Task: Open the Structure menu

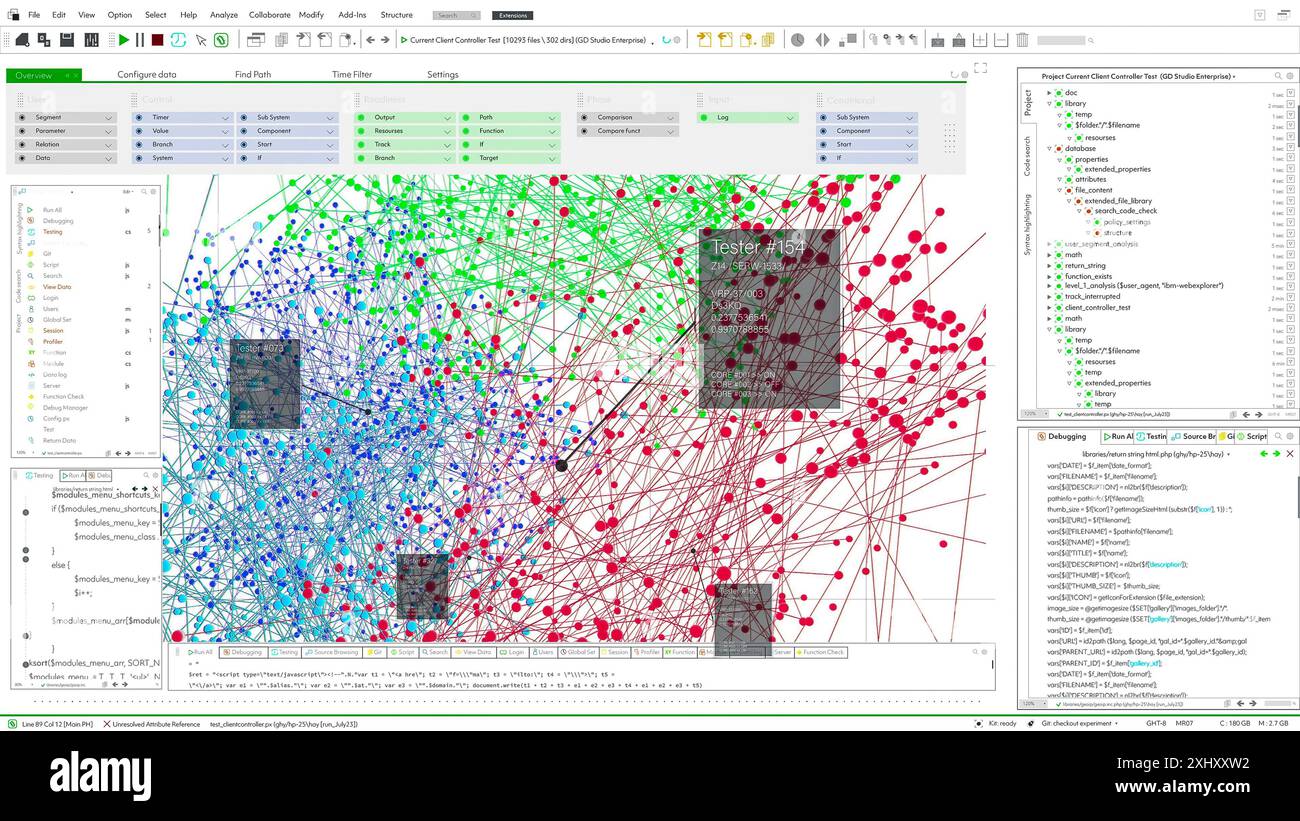Action: (x=396, y=15)
